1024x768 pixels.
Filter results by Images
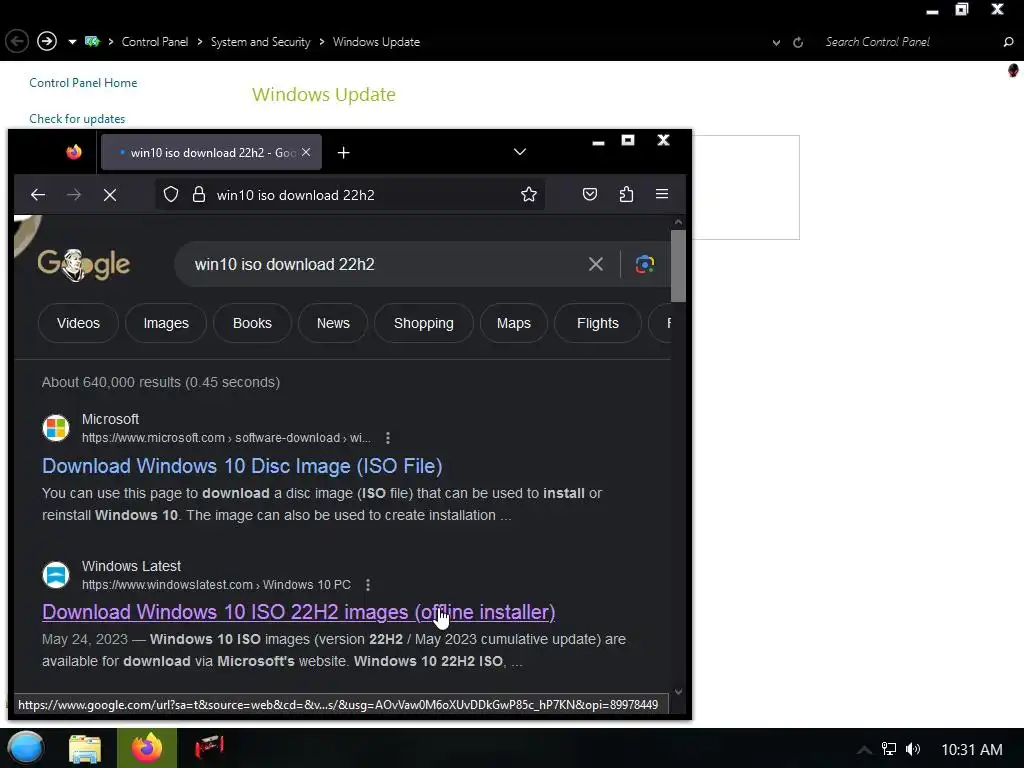166,323
